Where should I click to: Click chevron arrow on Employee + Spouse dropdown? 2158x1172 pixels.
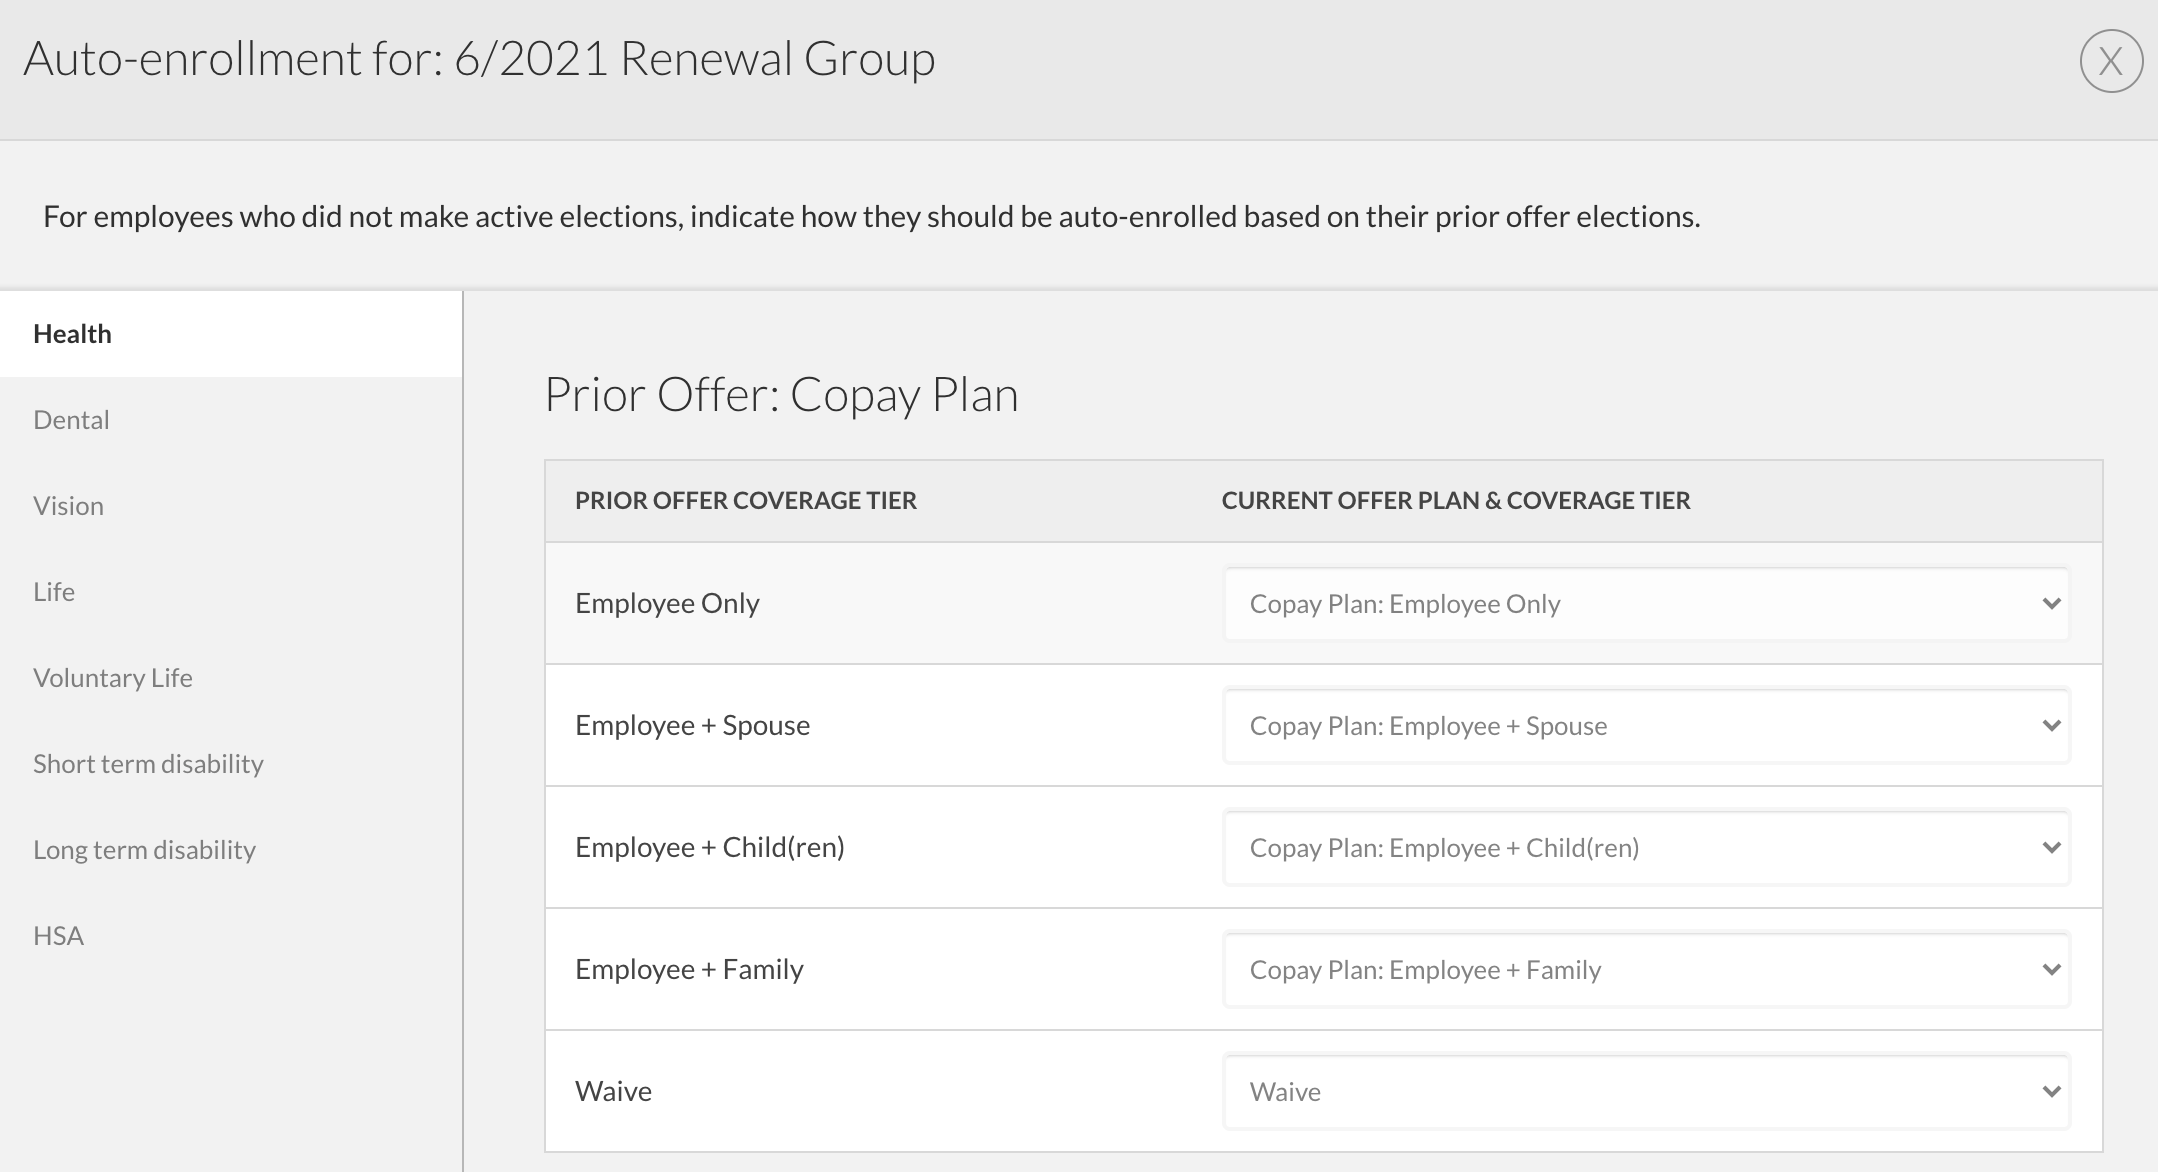click(2051, 726)
